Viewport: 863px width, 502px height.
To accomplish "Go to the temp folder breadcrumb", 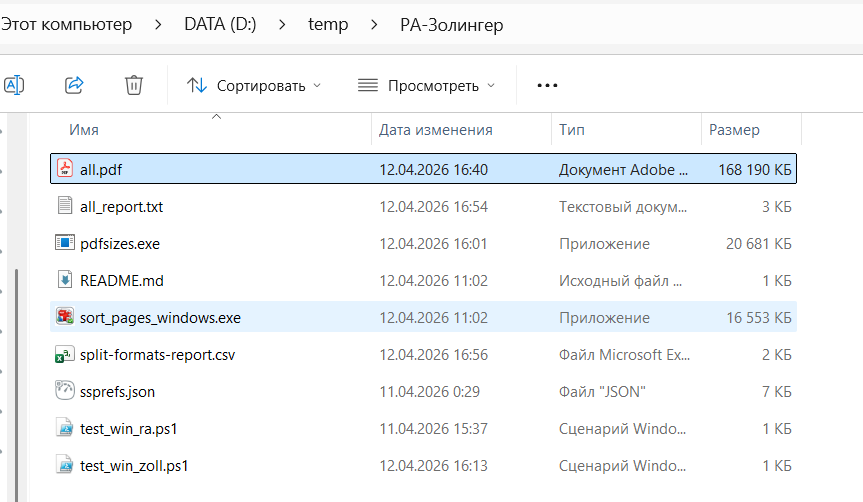I will coord(328,25).
